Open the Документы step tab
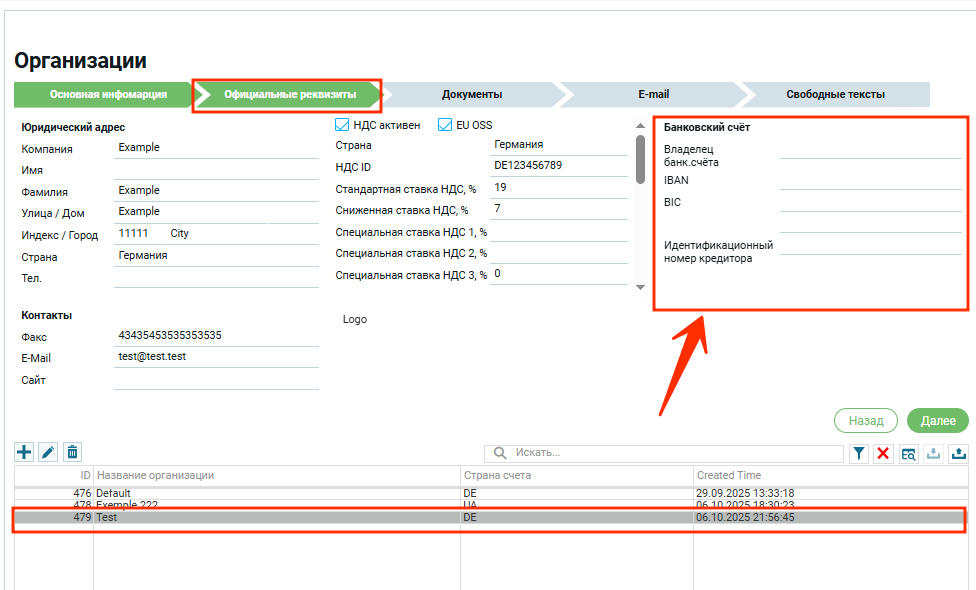976x590 pixels. (x=471, y=94)
